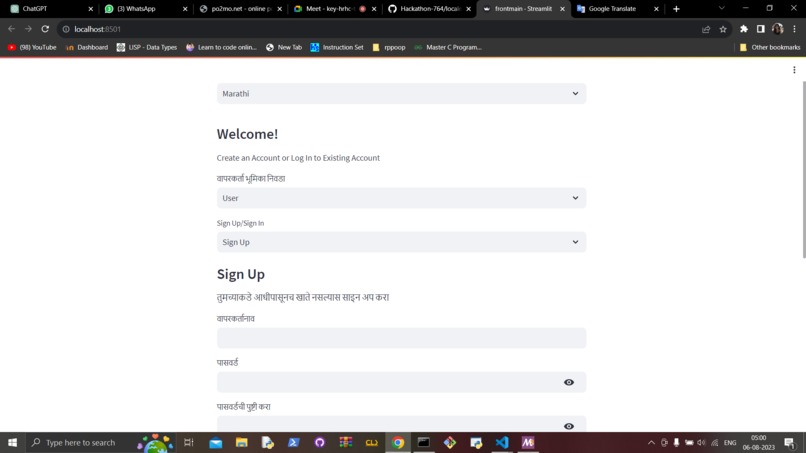Show hidden system tray icons

(651, 442)
